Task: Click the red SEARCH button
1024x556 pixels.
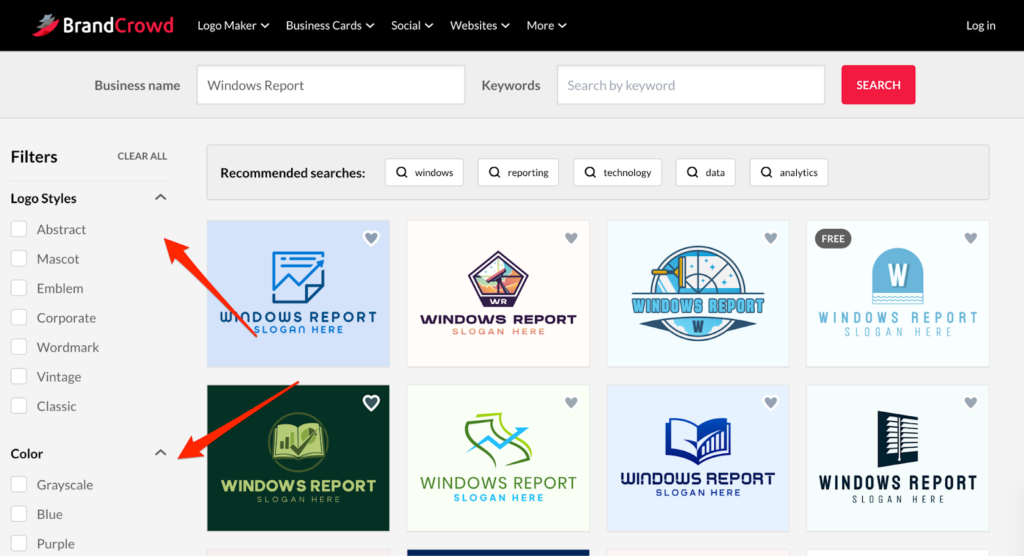Action: coord(878,85)
